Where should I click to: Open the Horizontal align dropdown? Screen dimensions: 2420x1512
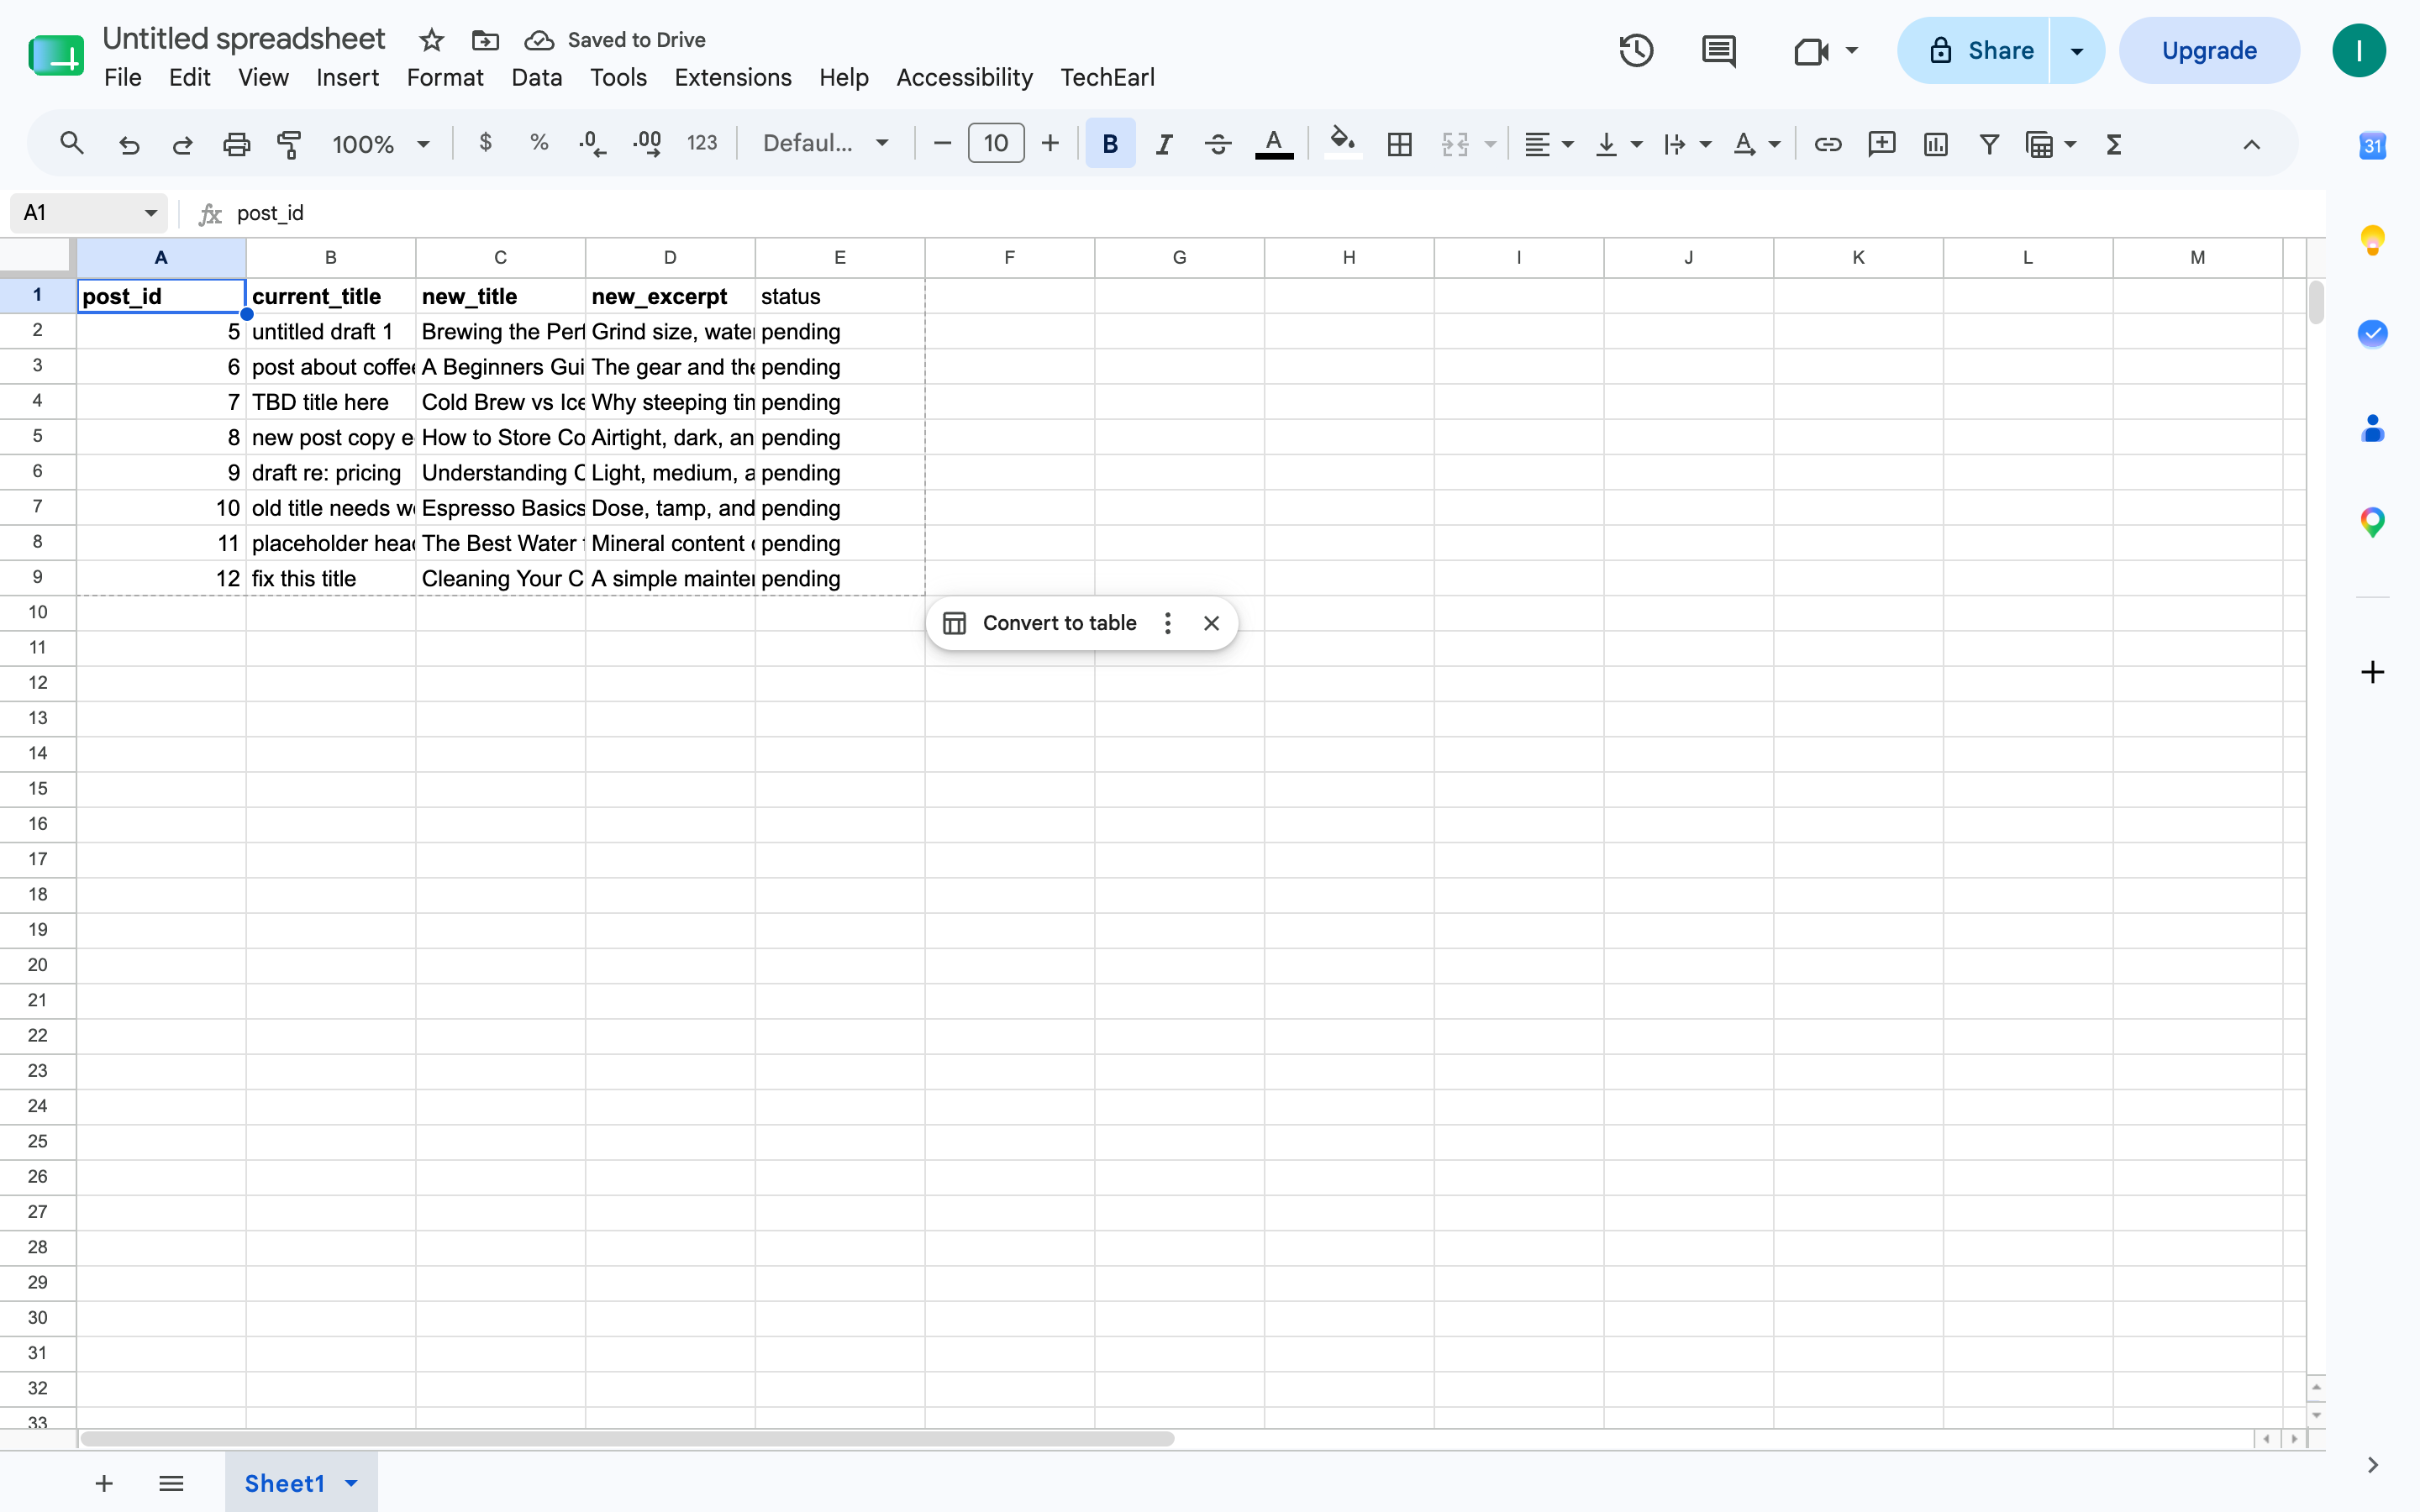[x=1548, y=144]
